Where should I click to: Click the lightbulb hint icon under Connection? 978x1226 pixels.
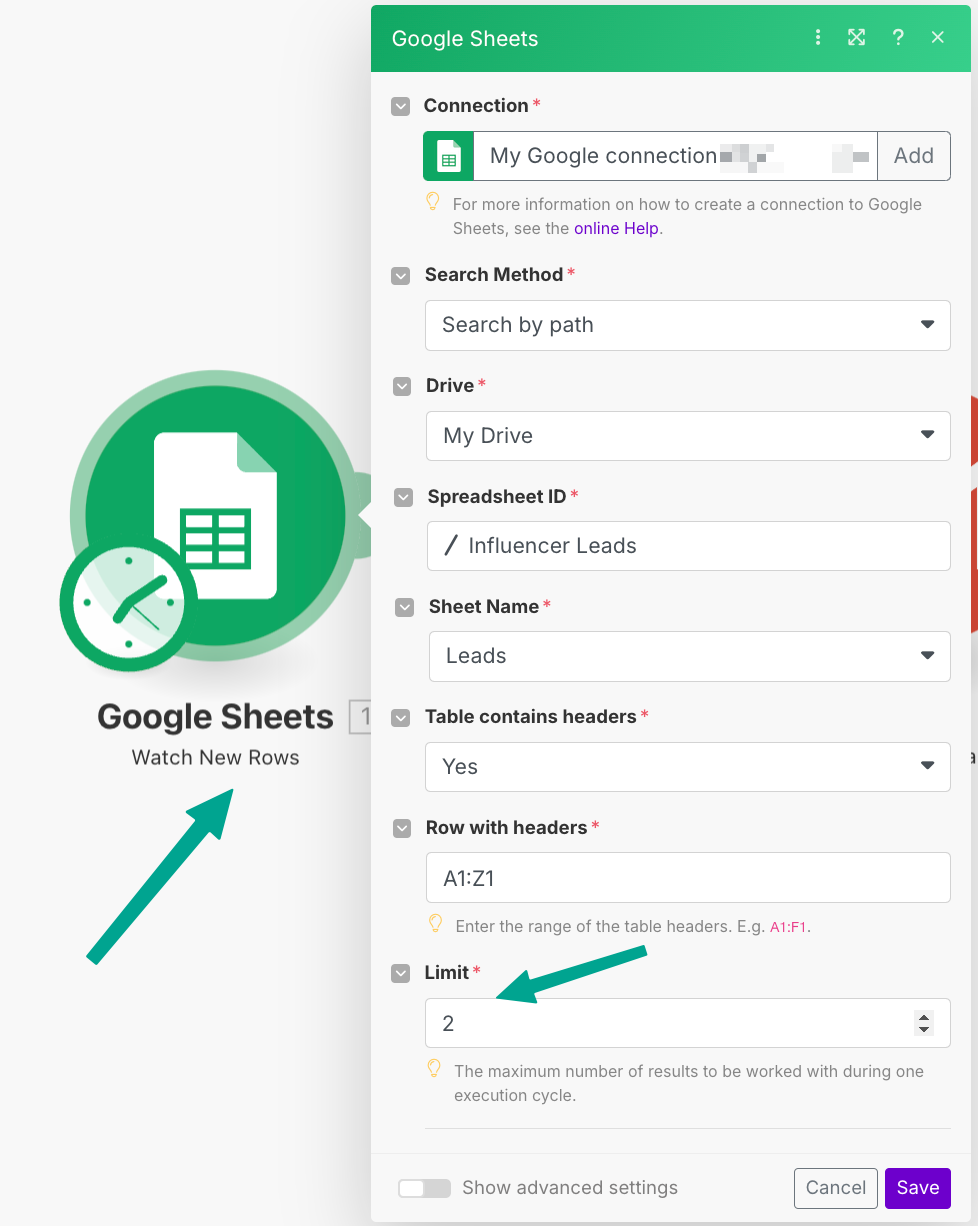pyautogui.click(x=433, y=202)
